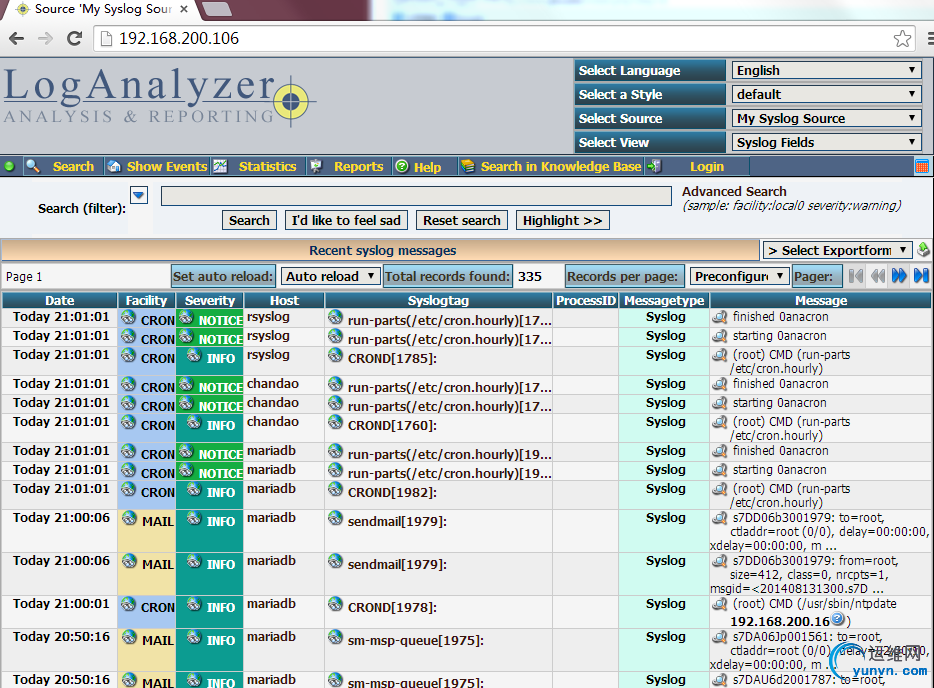Click magnifier icon beside mariadb 'finished 0anacron' message
The height and width of the screenshot is (688, 934).
(720, 451)
